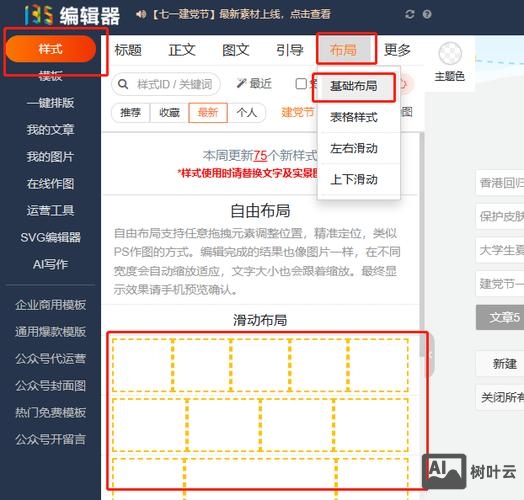
Task: Switch to the 引导 style tab
Action: point(289,50)
